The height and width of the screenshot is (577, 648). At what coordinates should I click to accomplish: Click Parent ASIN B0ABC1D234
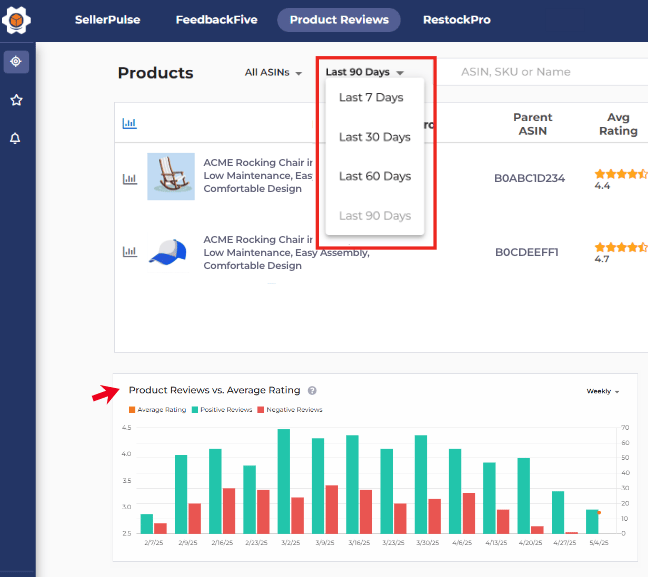tap(529, 178)
